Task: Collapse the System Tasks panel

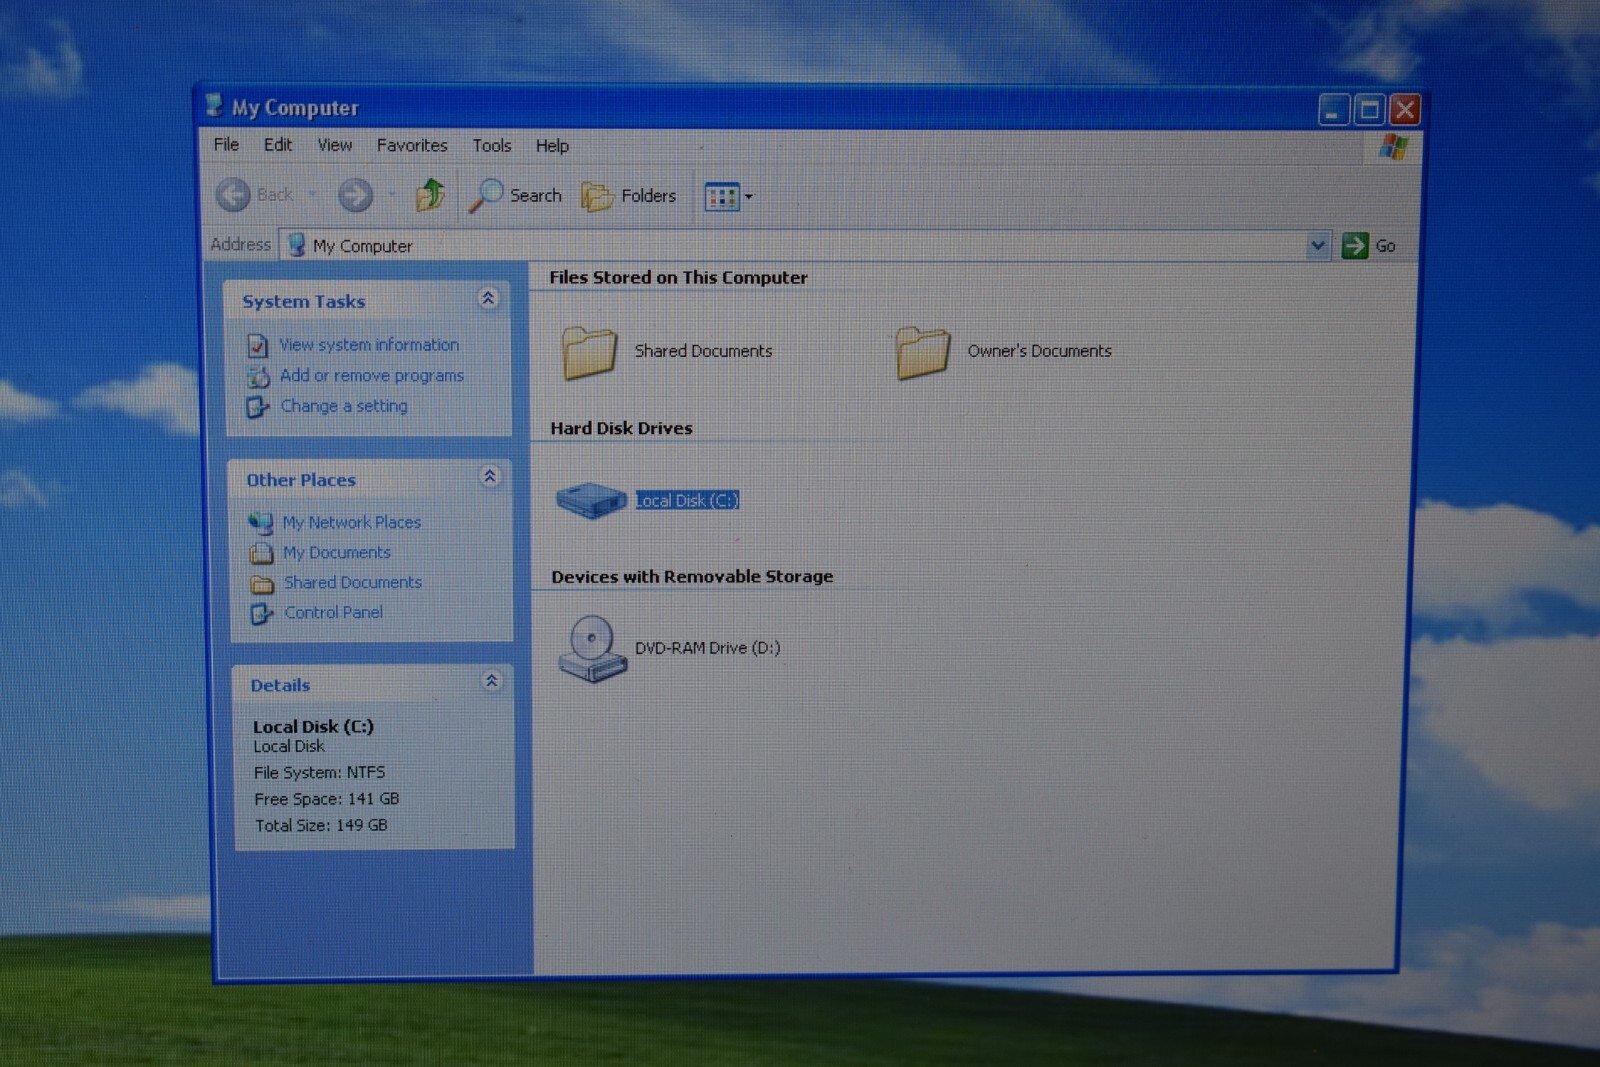Action: [488, 298]
